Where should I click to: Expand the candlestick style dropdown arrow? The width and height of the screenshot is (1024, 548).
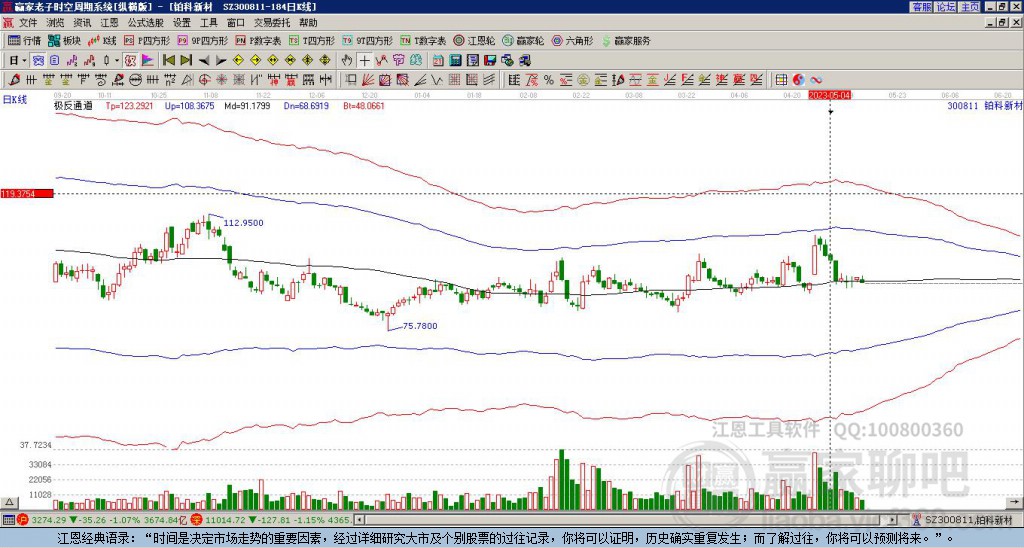click(117, 61)
